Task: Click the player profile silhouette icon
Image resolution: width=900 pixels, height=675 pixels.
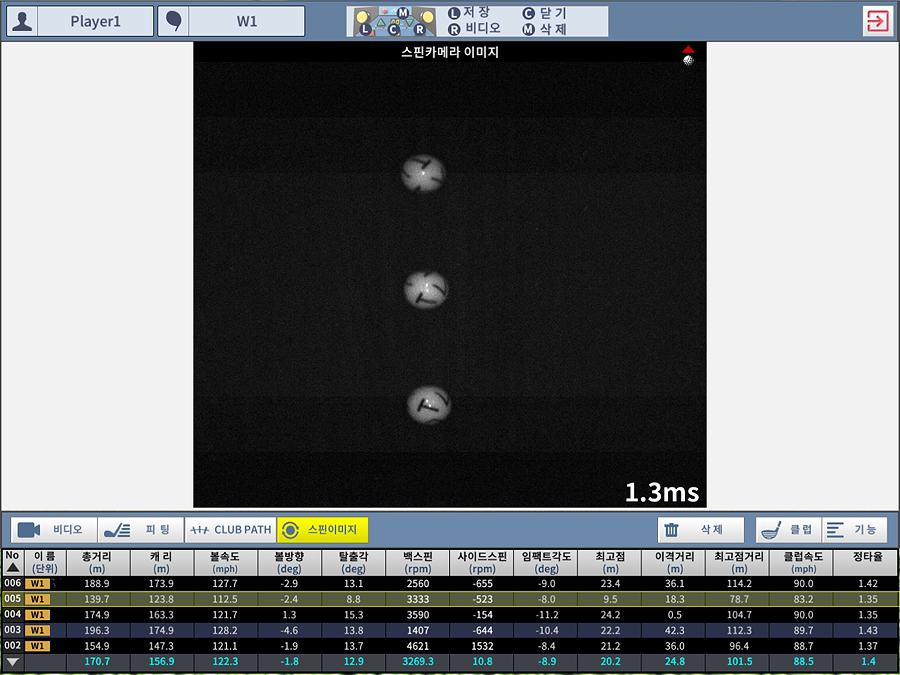Action: point(23,21)
